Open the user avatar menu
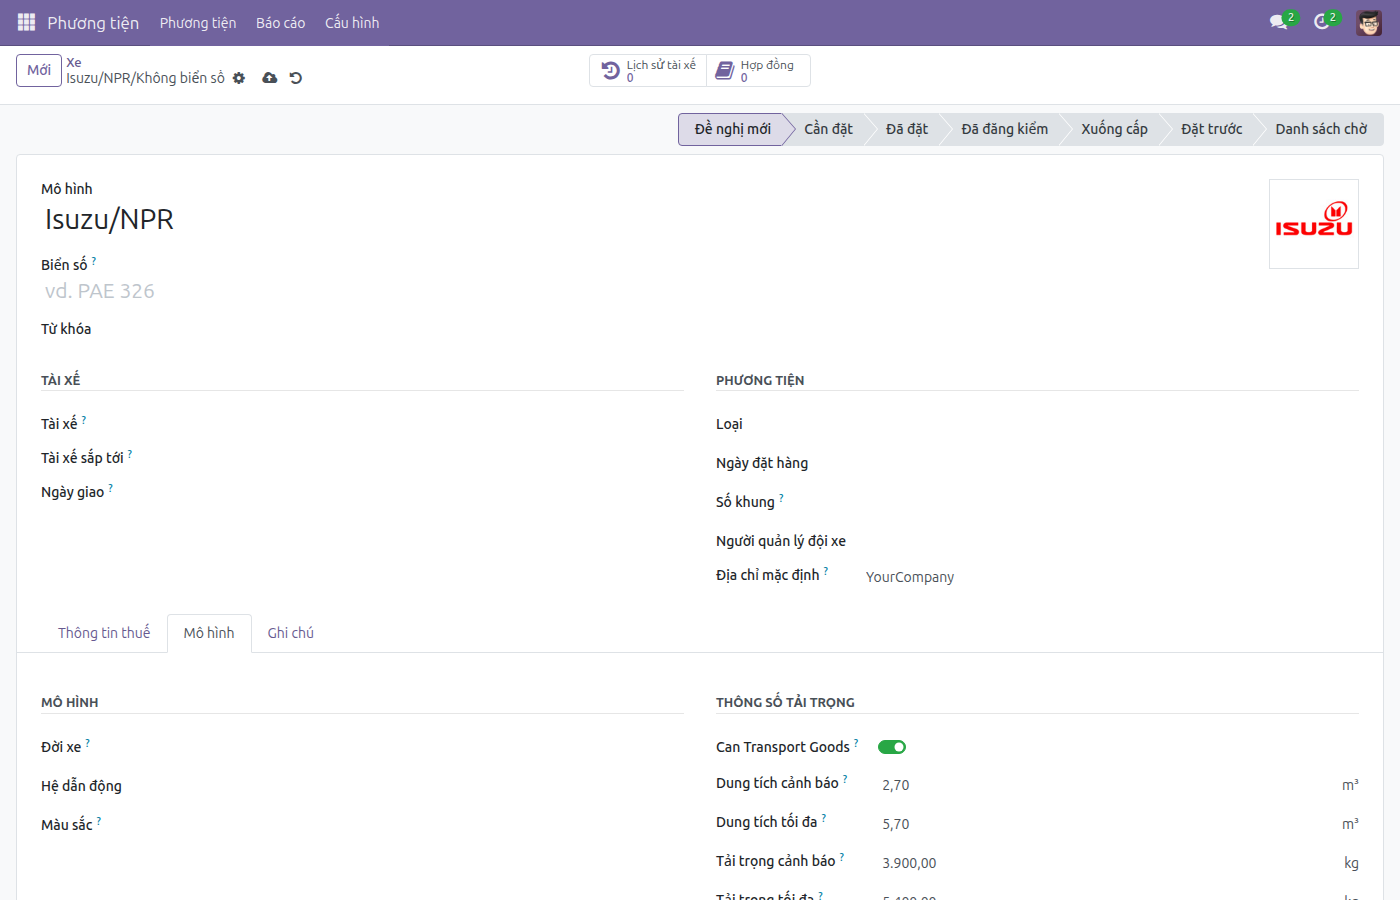Image resolution: width=1400 pixels, height=900 pixels. click(1369, 22)
